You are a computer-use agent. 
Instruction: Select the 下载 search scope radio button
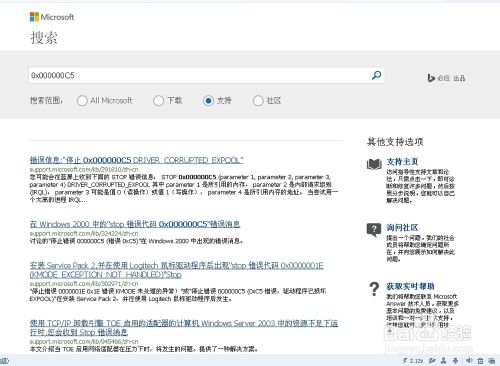tap(158, 100)
